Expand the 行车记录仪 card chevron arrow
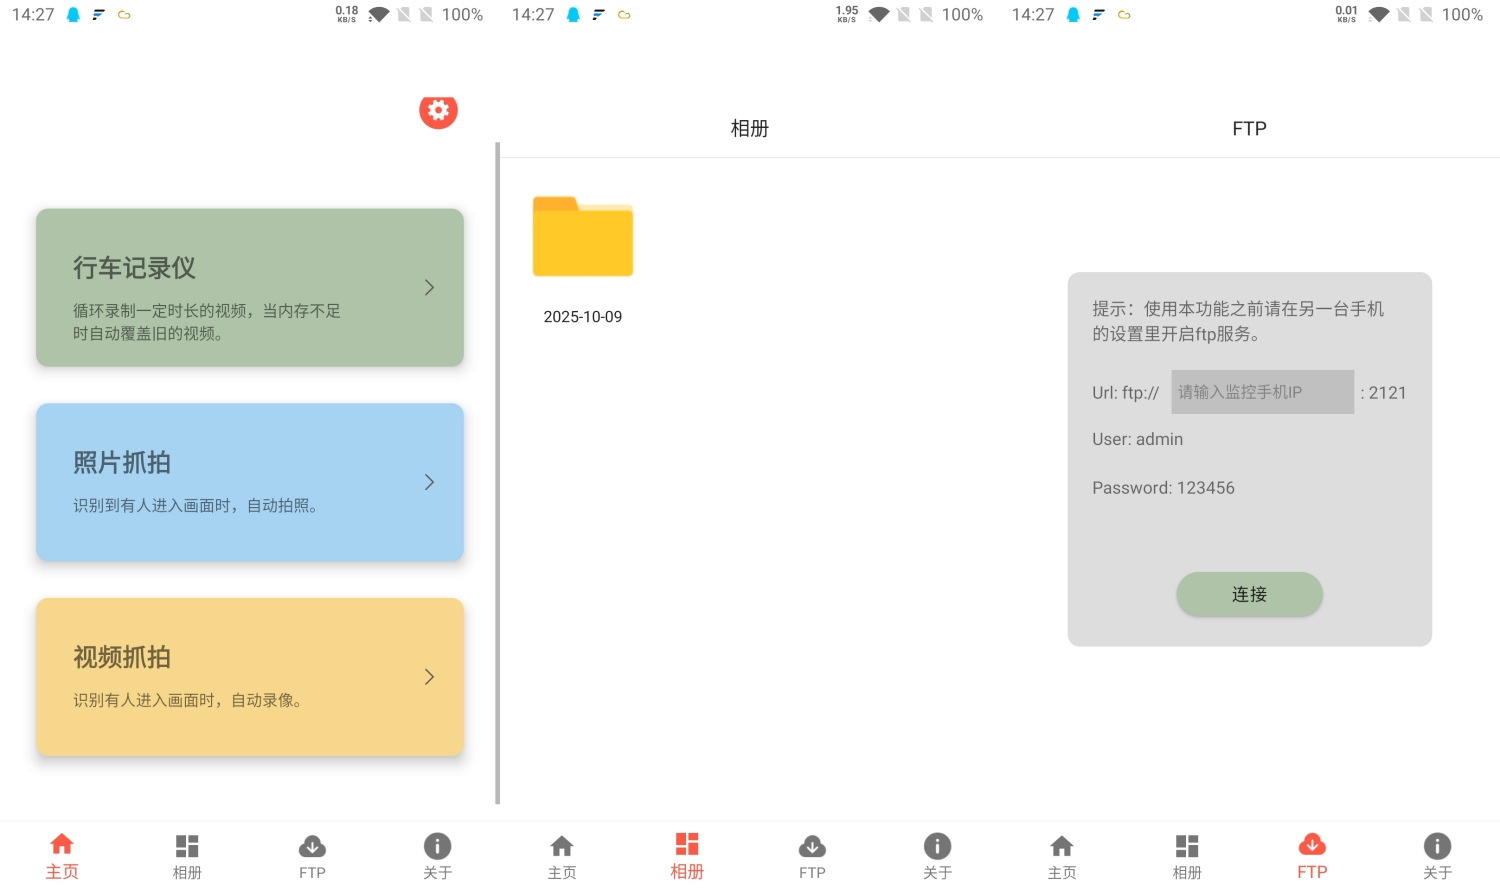 pyautogui.click(x=429, y=288)
